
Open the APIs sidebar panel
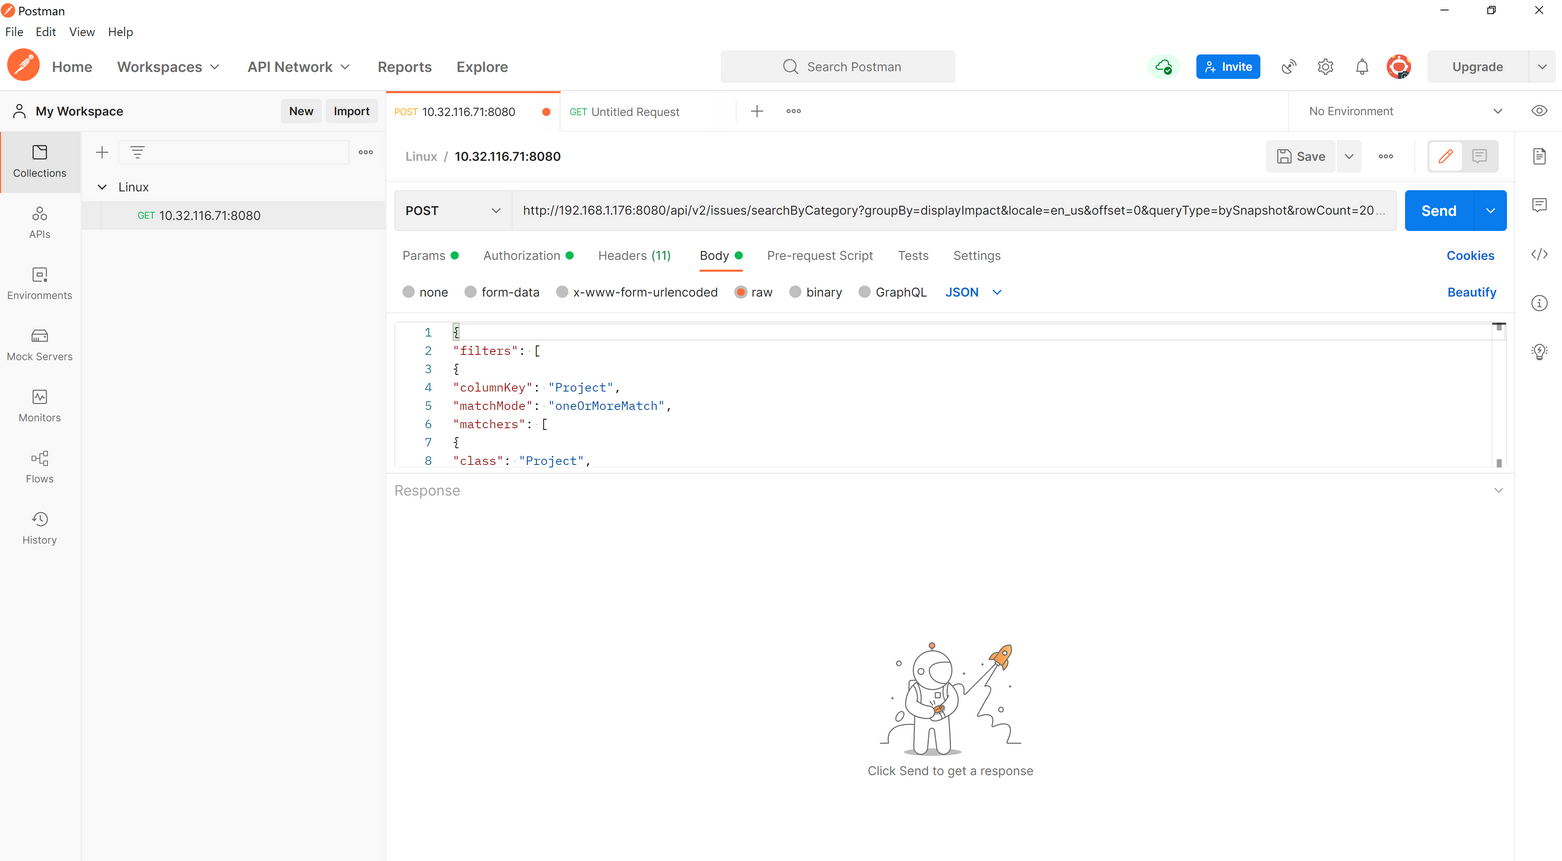[x=40, y=222]
